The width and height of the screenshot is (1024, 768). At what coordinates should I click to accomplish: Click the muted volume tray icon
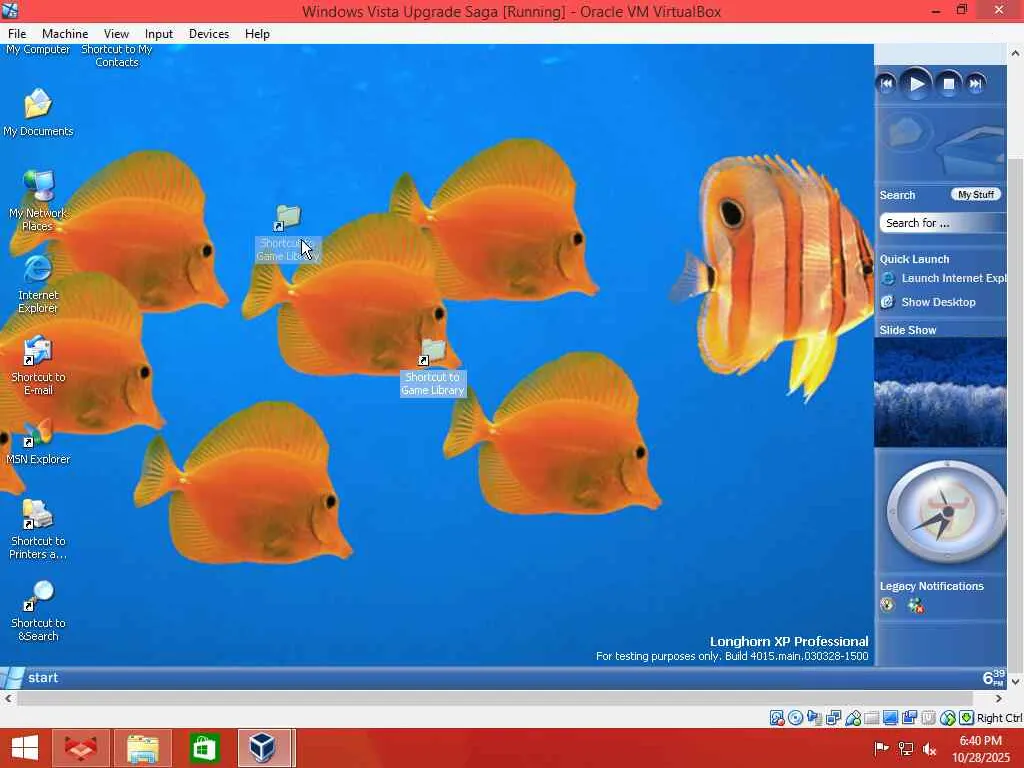coord(929,749)
